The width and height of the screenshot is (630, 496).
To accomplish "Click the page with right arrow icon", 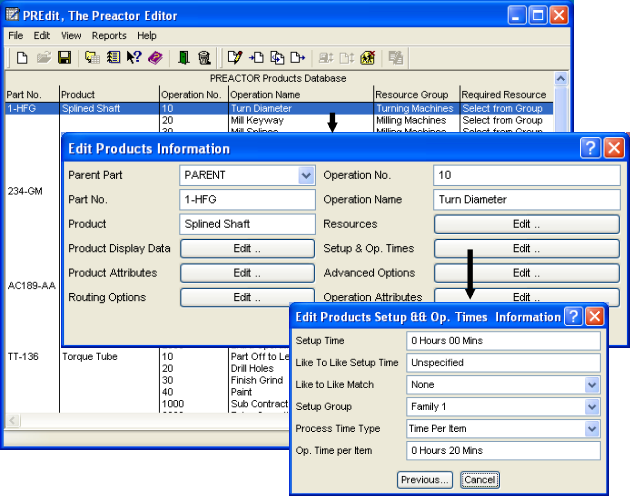I will [x=298, y=58].
